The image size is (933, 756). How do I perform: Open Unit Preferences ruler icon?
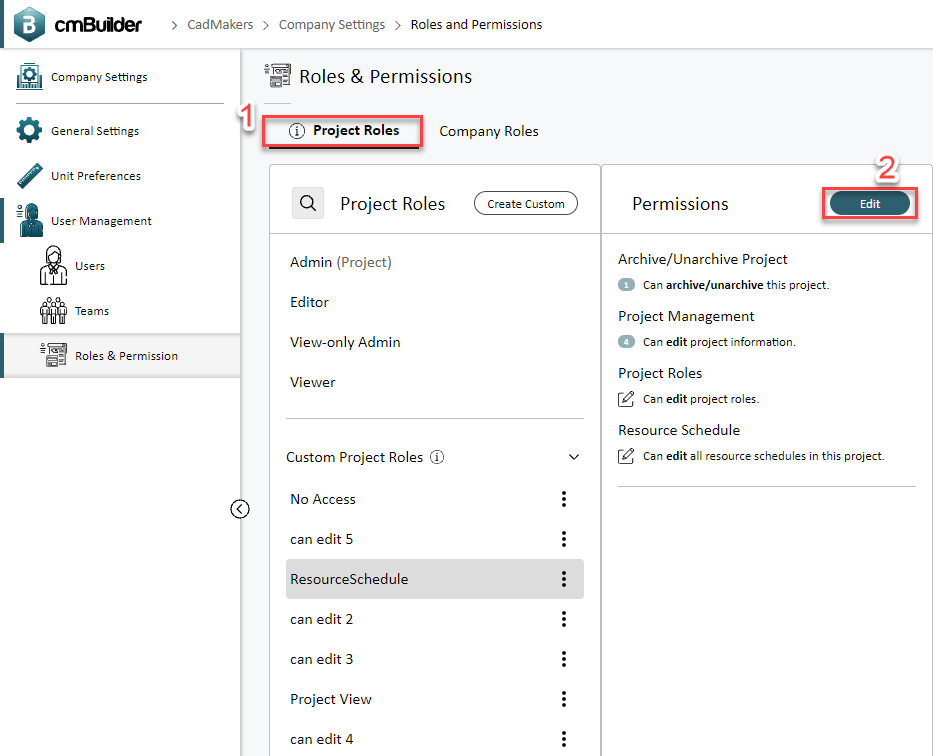(x=29, y=175)
